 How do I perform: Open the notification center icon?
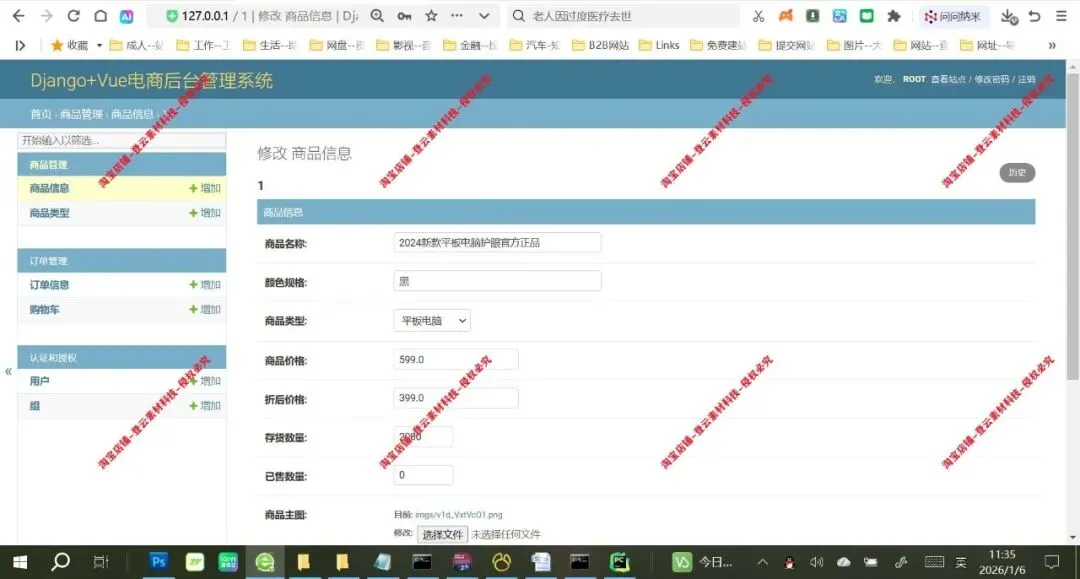pos(1052,562)
